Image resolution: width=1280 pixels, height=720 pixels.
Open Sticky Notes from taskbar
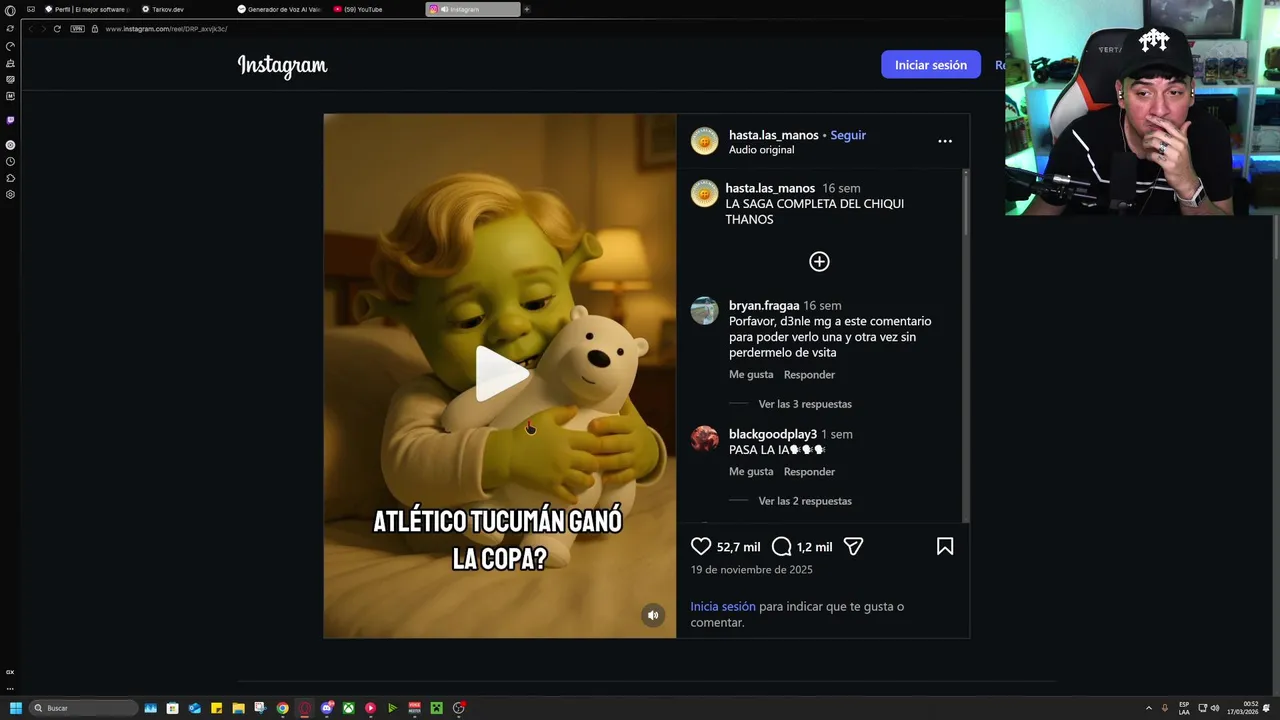pos(217,708)
